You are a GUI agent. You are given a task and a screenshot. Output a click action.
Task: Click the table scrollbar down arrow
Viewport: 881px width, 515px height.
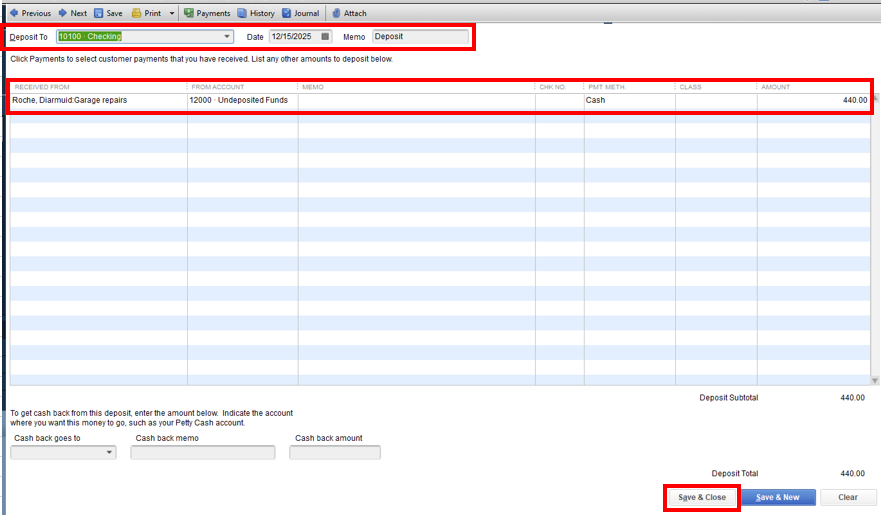(x=875, y=381)
